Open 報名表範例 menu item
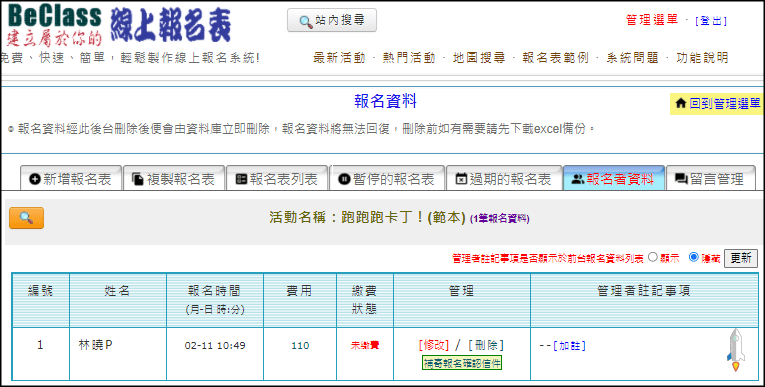 coord(555,58)
